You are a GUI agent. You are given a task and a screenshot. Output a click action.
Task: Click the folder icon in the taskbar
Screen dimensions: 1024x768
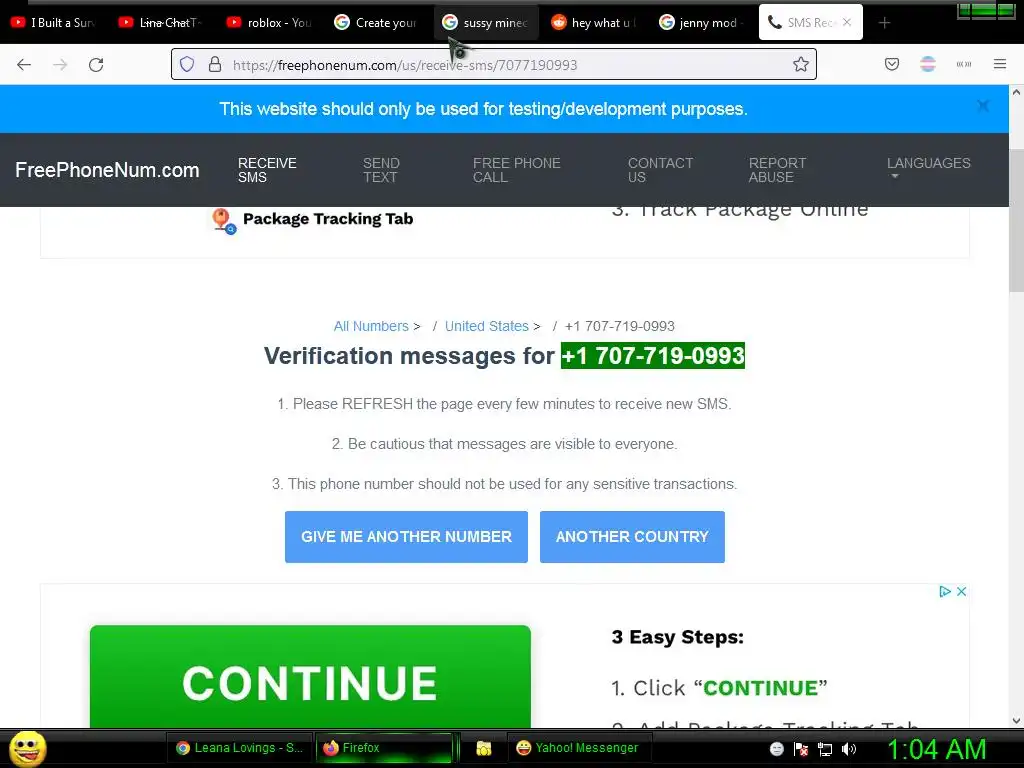[483, 748]
